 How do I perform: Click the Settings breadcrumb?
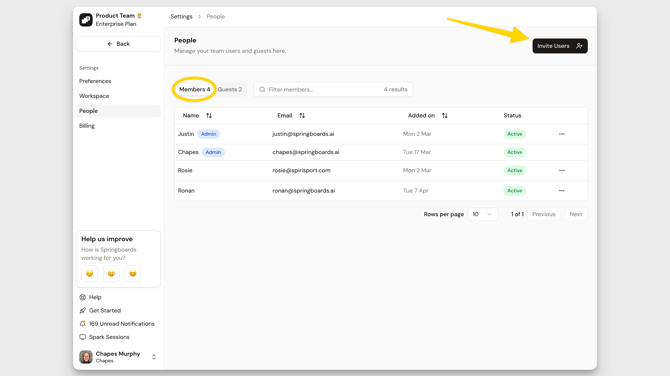(181, 17)
